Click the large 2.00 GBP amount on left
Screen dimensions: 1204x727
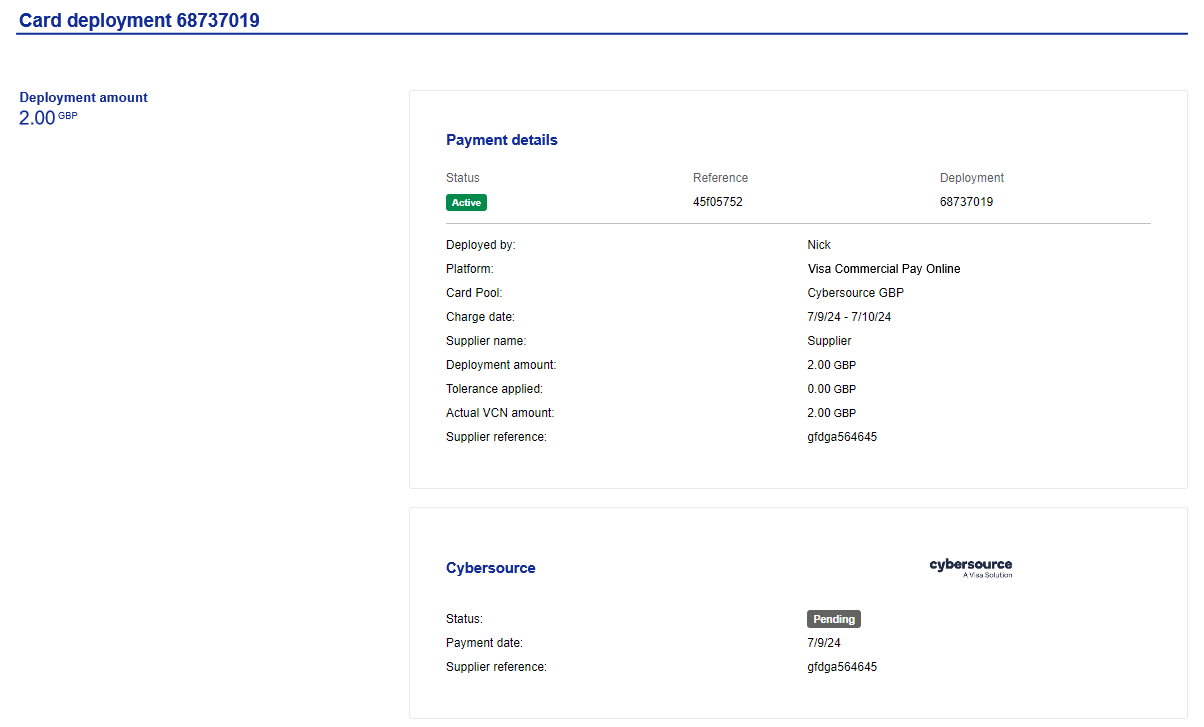[48, 118]
